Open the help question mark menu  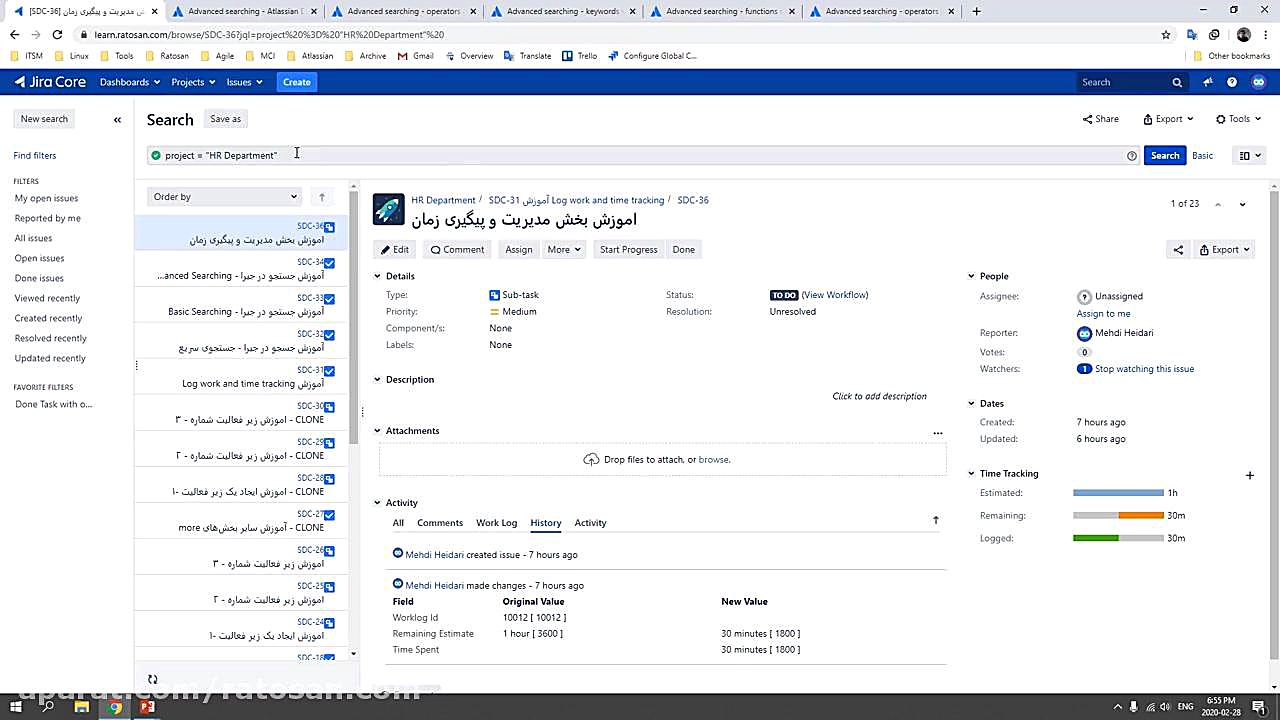(1232, 82)
